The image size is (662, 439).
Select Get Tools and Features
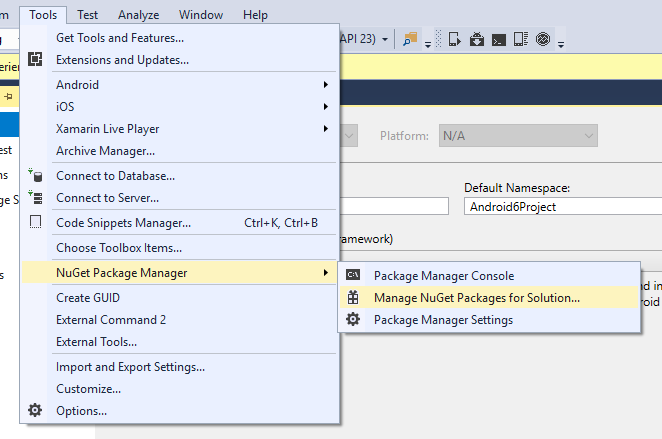click(x=179, y=38)
